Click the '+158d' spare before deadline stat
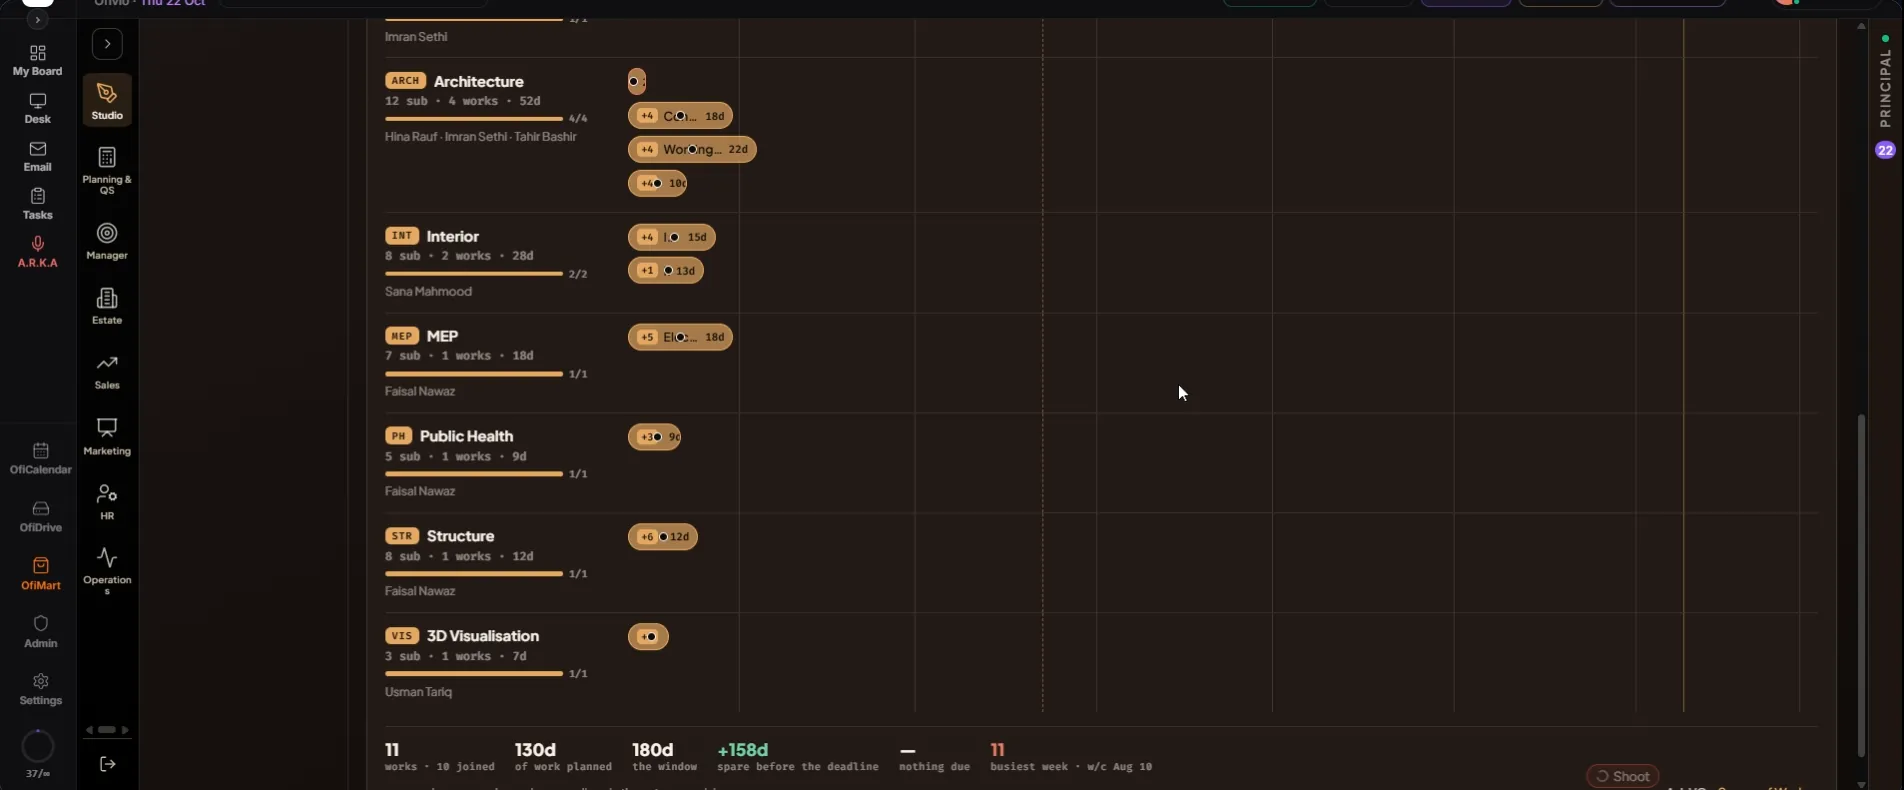Screen dimensions: 1904x790 pos(798,757)
